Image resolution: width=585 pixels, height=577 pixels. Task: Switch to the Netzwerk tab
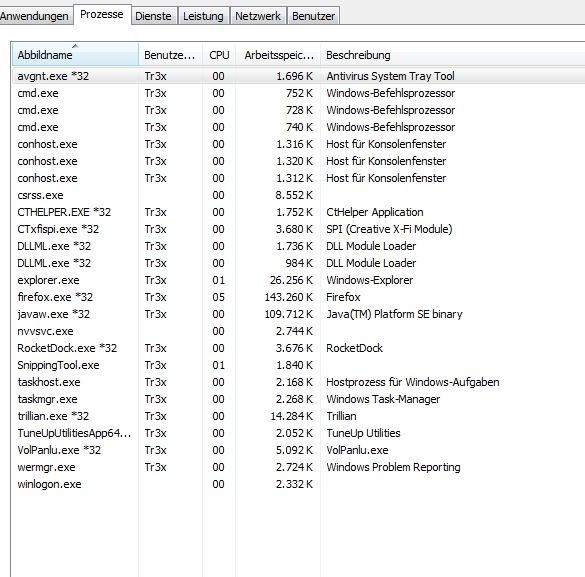pos(258,16)
